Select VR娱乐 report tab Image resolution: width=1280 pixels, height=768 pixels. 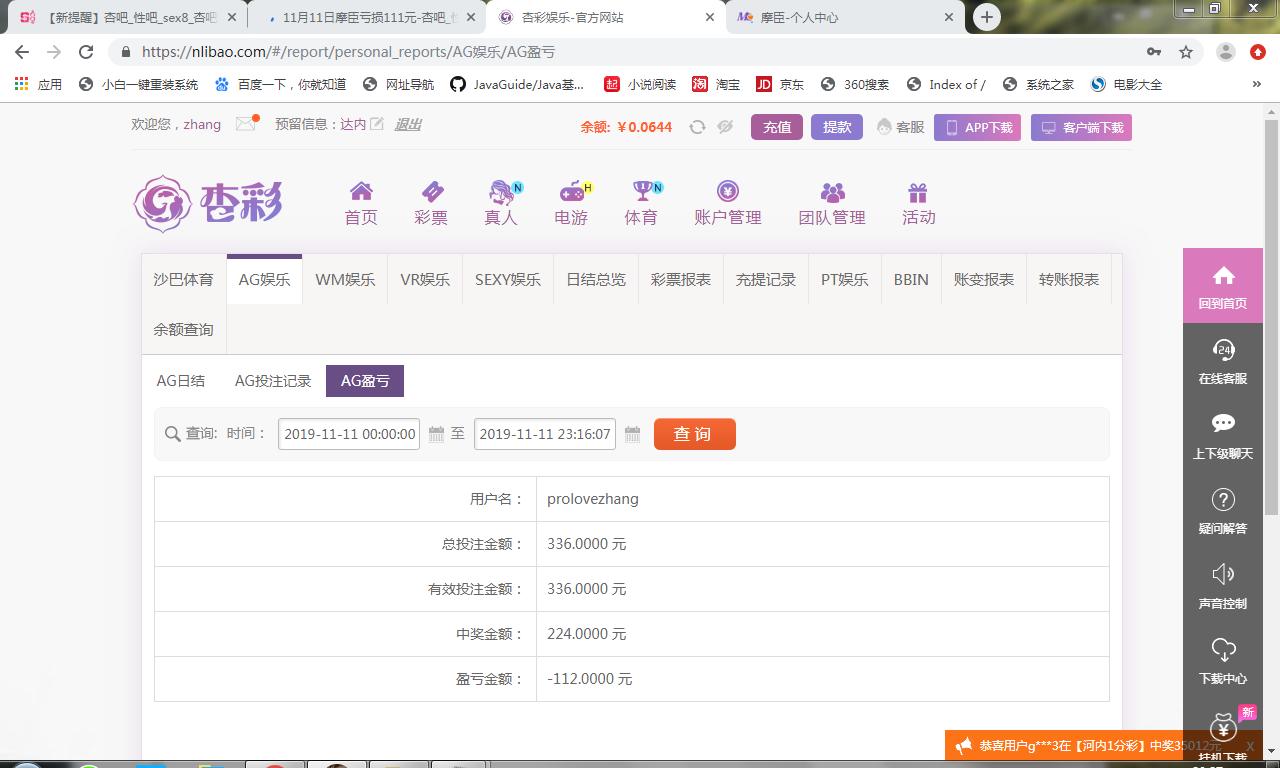[425, 280]
